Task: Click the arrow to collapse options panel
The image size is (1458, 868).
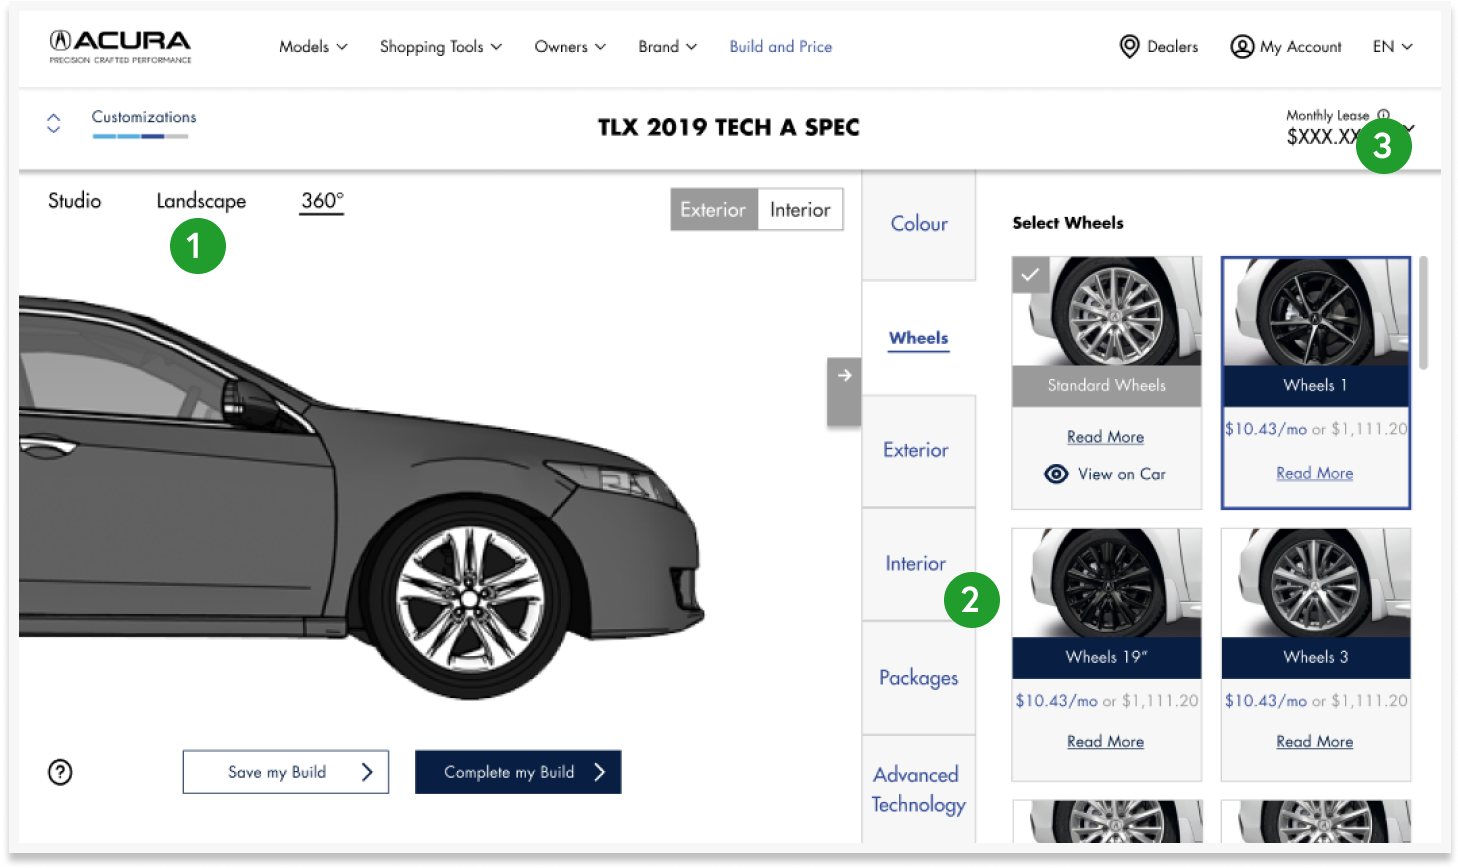Action: point(844,376)
